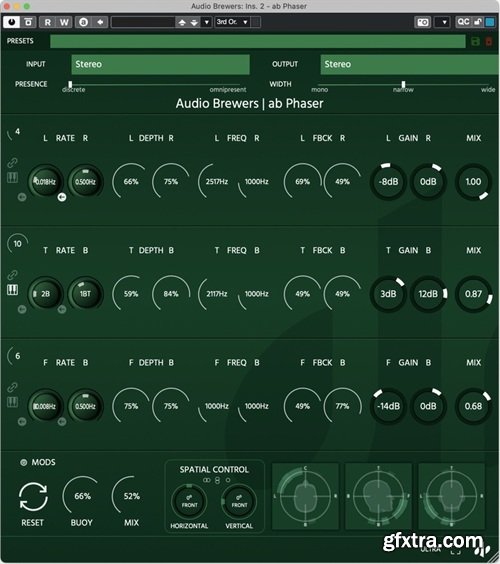Click the L/R row MIX 1.00 knob
500x564 pixels.
click(x=473, y=182)
